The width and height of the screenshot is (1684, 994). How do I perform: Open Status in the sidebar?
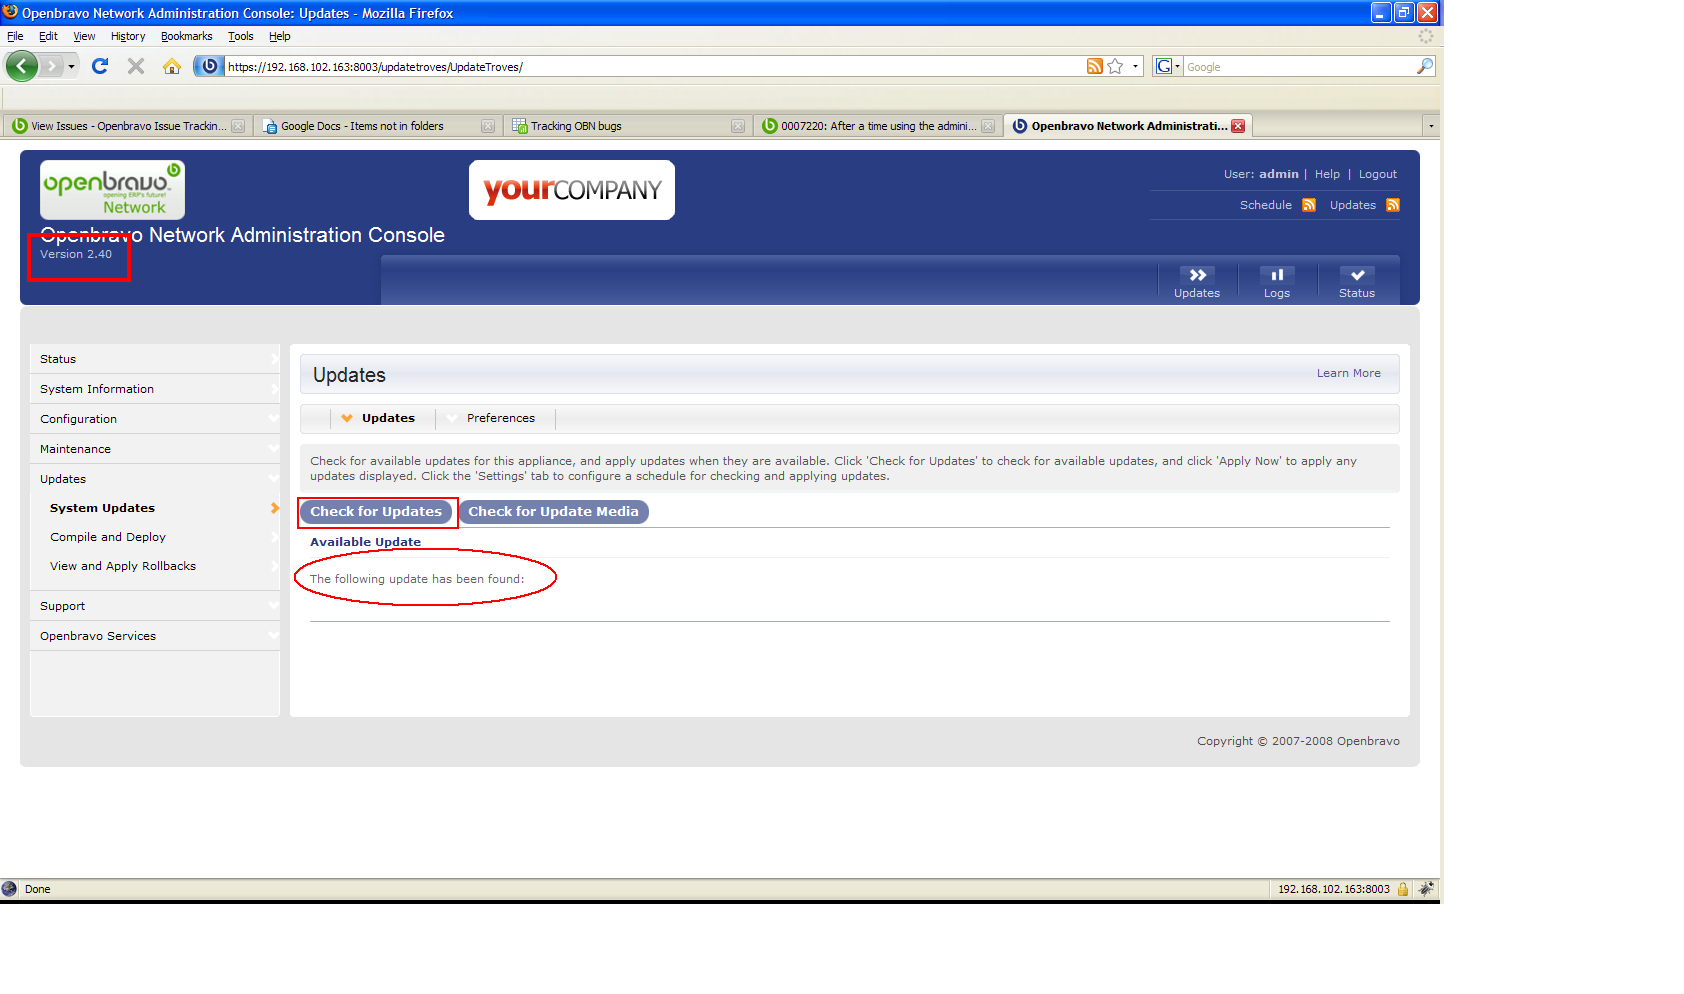[x=154, y=359]
